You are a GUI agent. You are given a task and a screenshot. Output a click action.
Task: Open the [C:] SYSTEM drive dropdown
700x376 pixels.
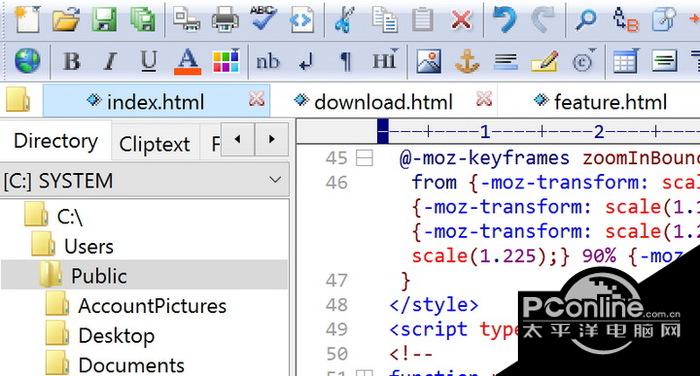[x=145, y=180]
